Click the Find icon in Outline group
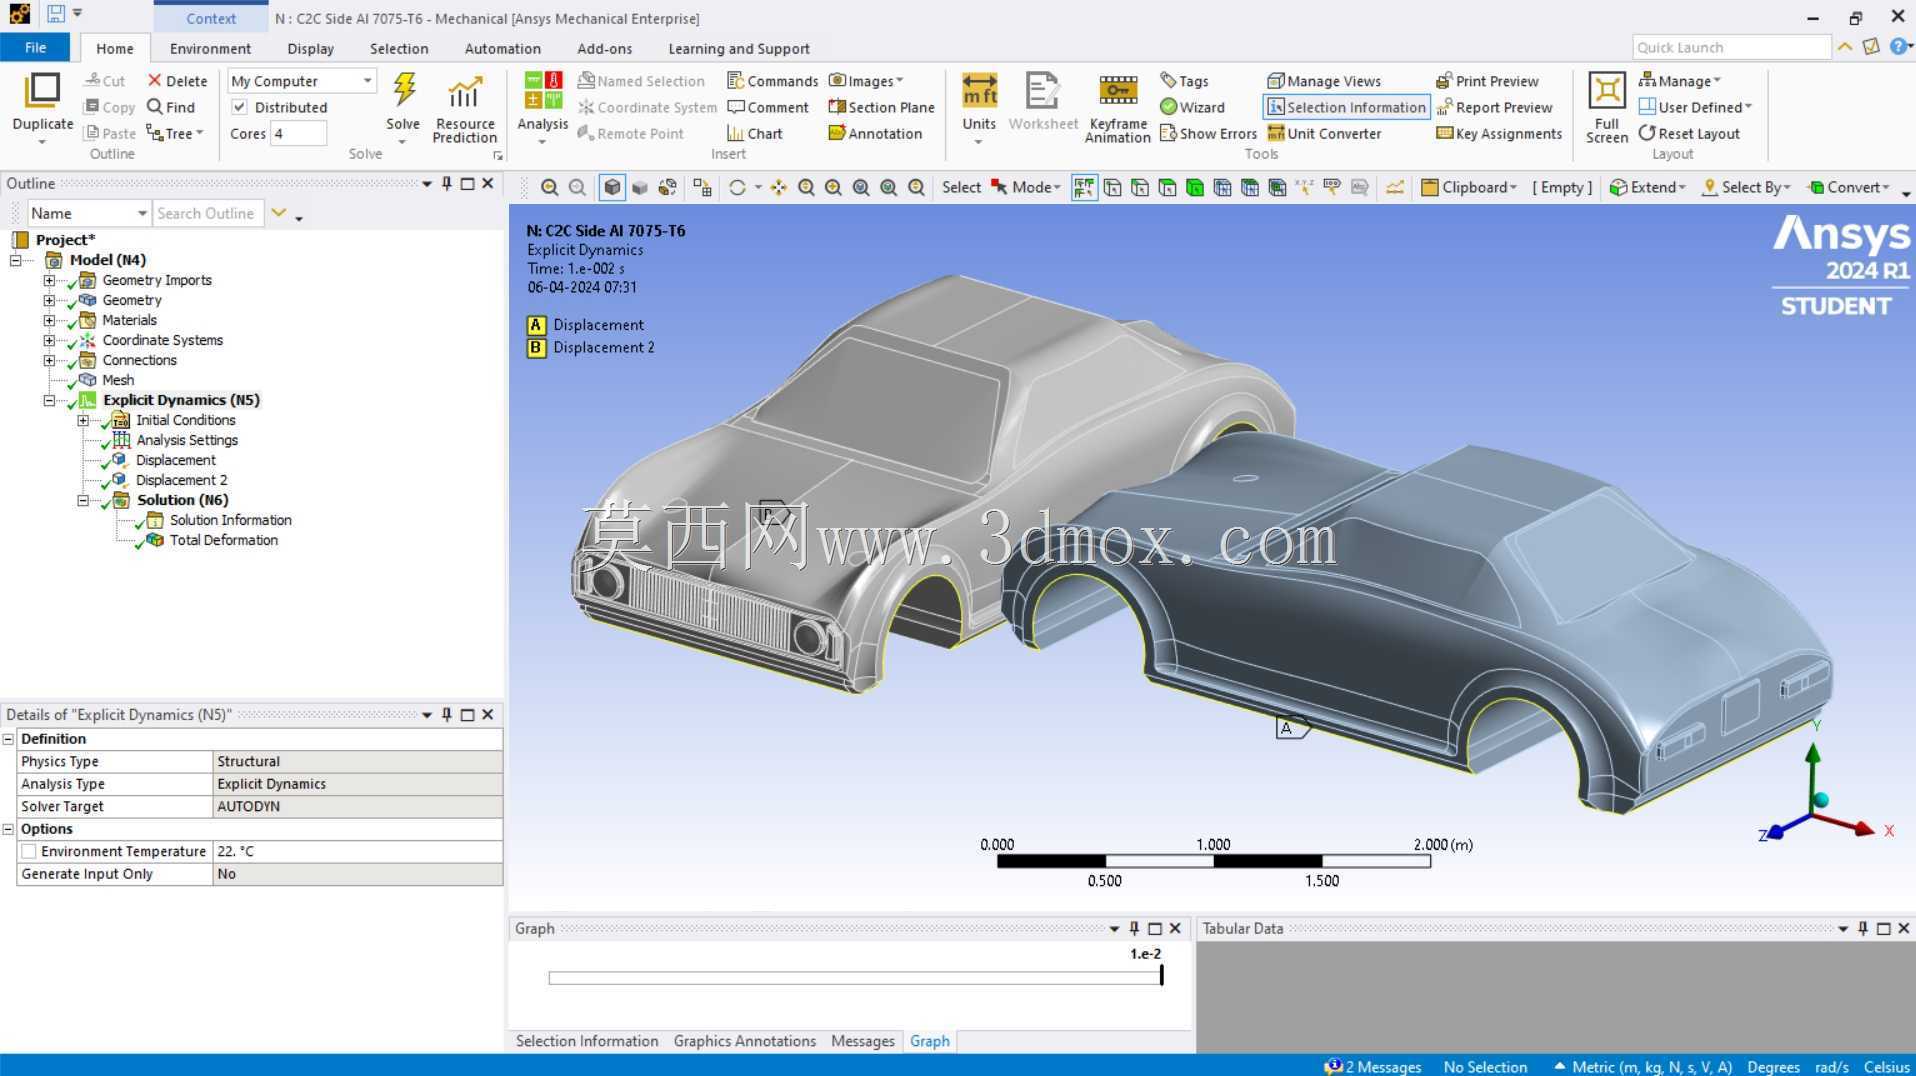 [x=170, y=107]
